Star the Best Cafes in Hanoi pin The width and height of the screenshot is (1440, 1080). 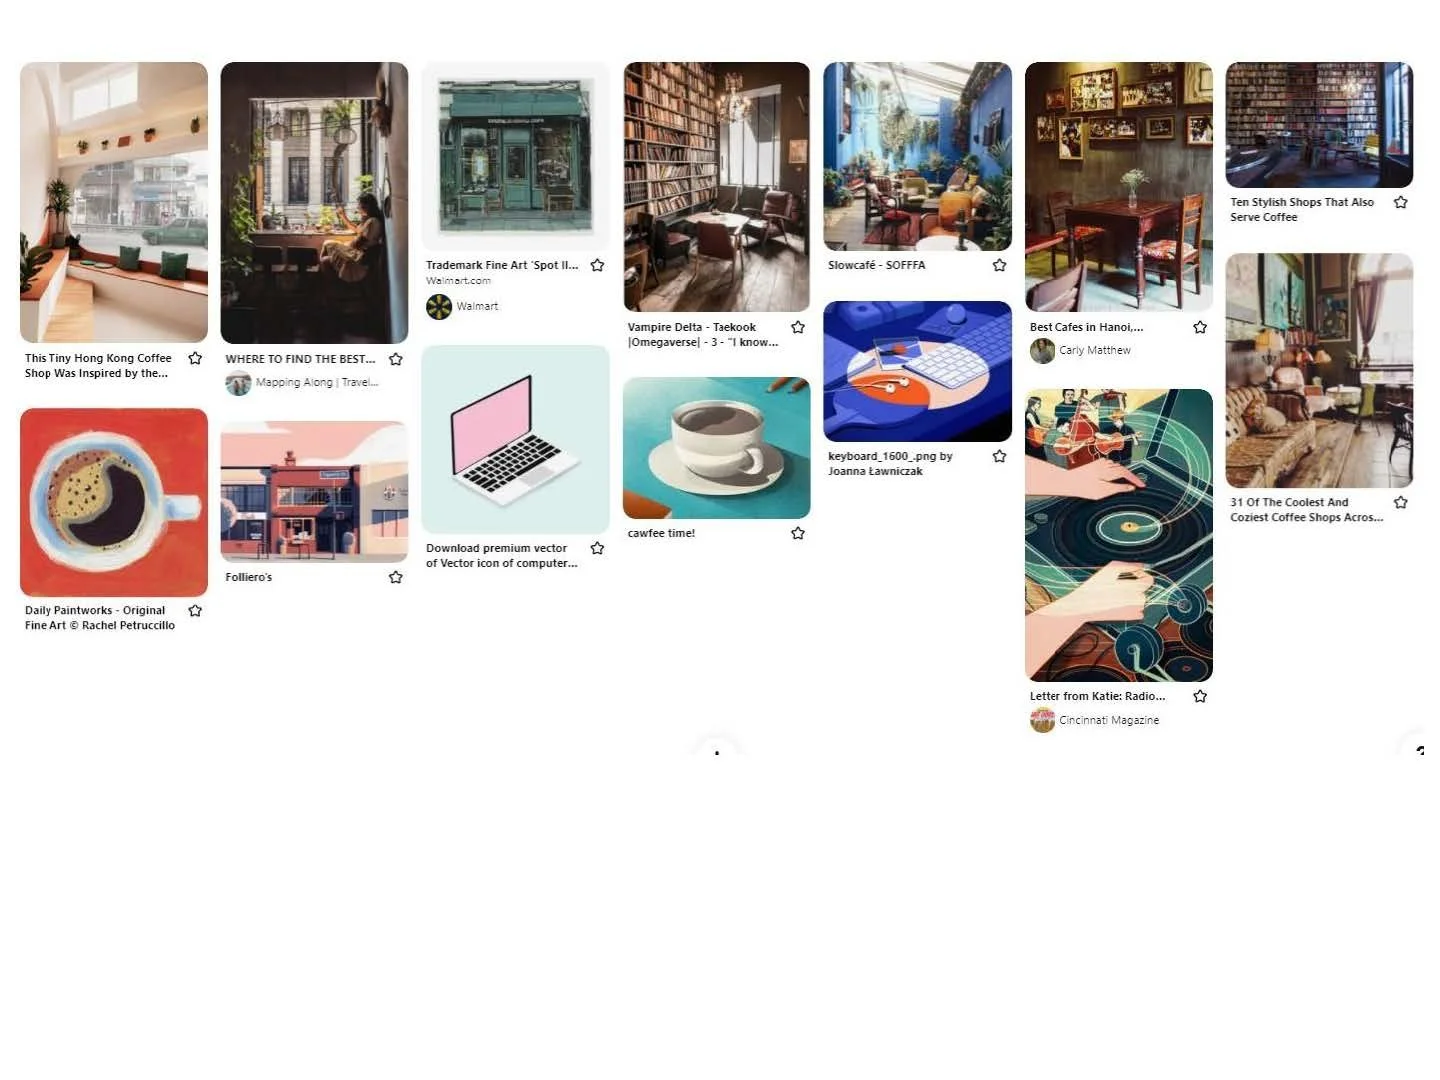(x=1200, y=327)
